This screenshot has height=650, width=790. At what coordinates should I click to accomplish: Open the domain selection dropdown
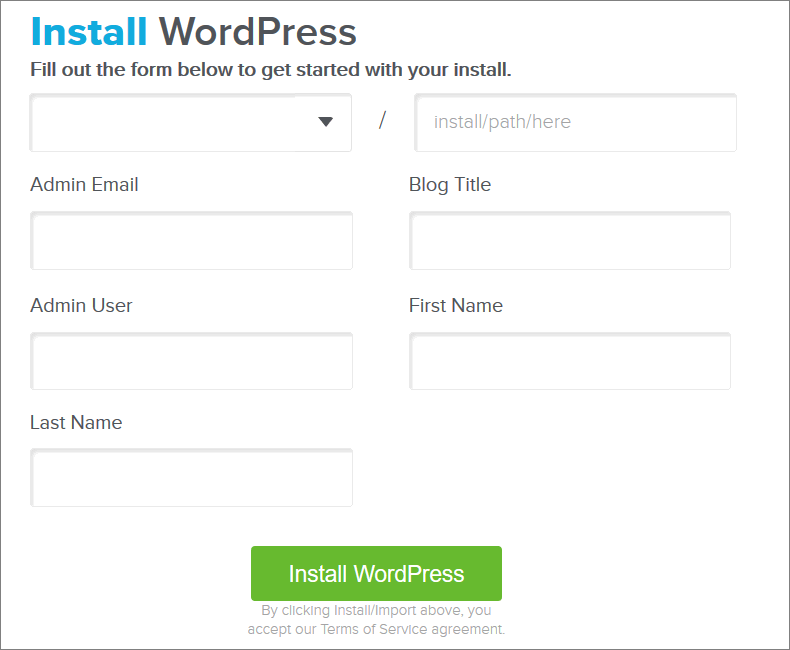coord(190,122)
